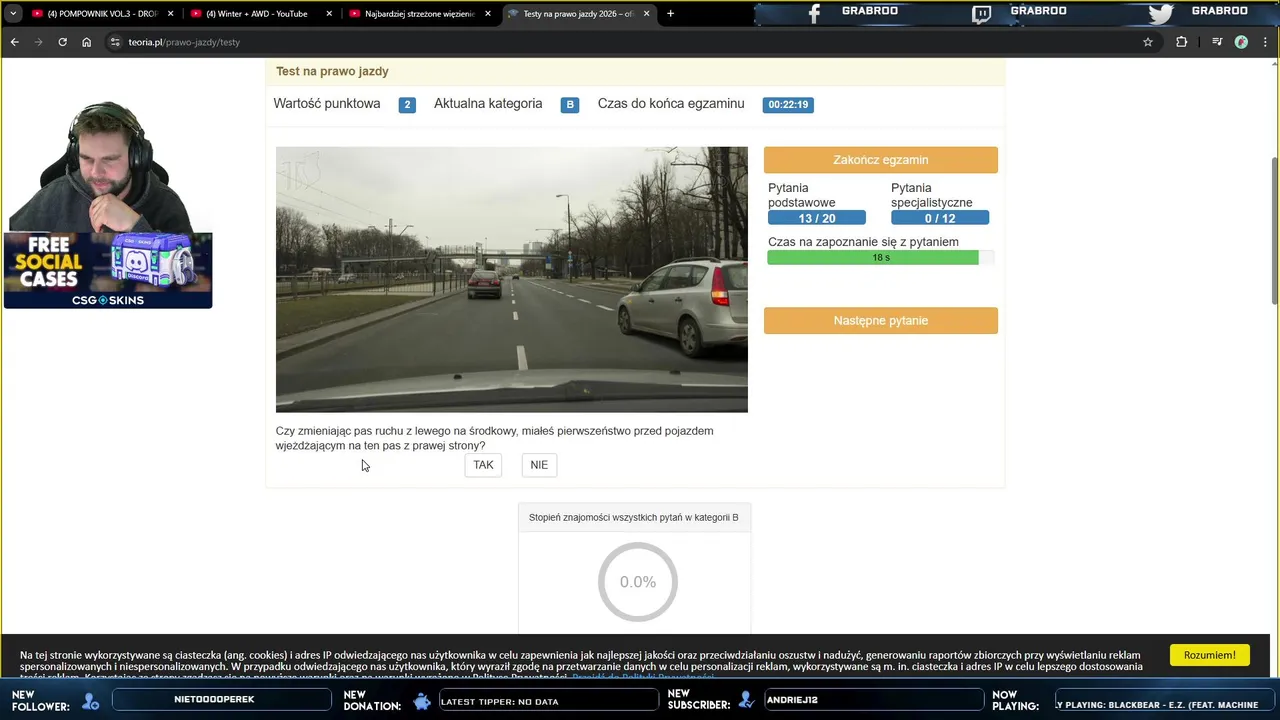Bookmark this page with the star icon
Image resolution: width=1280 pixels, height=720 pixels.
(x=1148, y=42)
